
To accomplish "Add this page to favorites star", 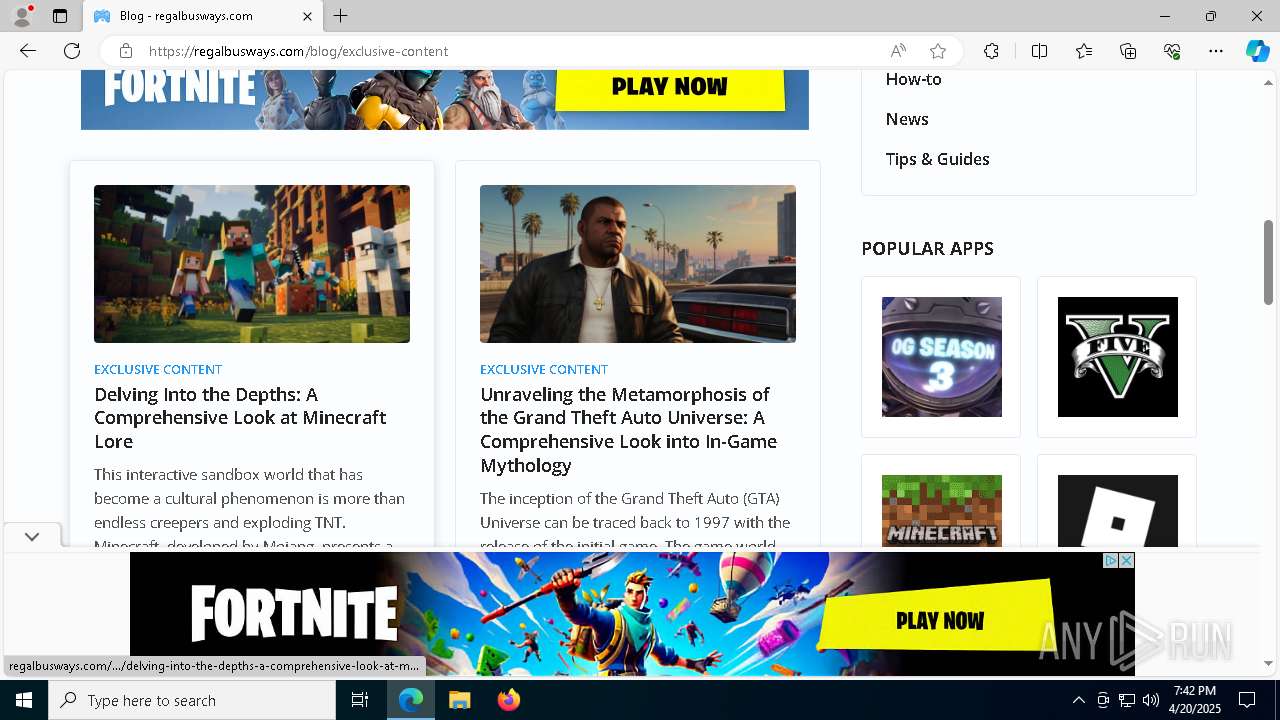I will click(938, 51).
